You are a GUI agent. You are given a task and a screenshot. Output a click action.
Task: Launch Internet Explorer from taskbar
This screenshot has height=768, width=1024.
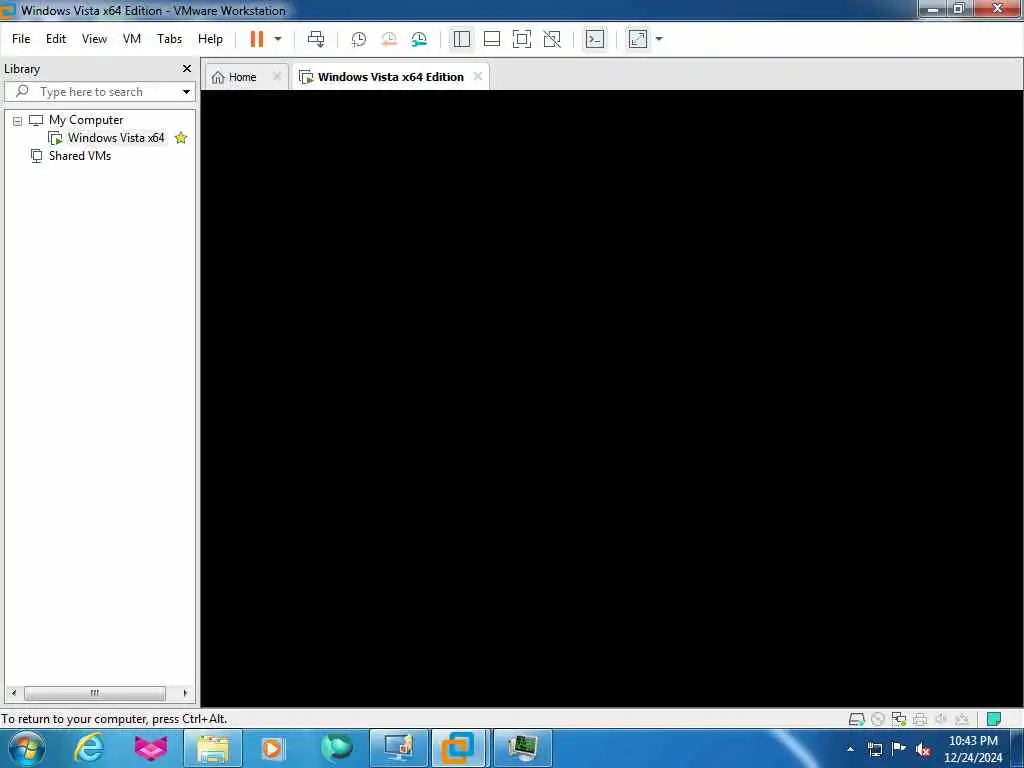click(89, 748)
